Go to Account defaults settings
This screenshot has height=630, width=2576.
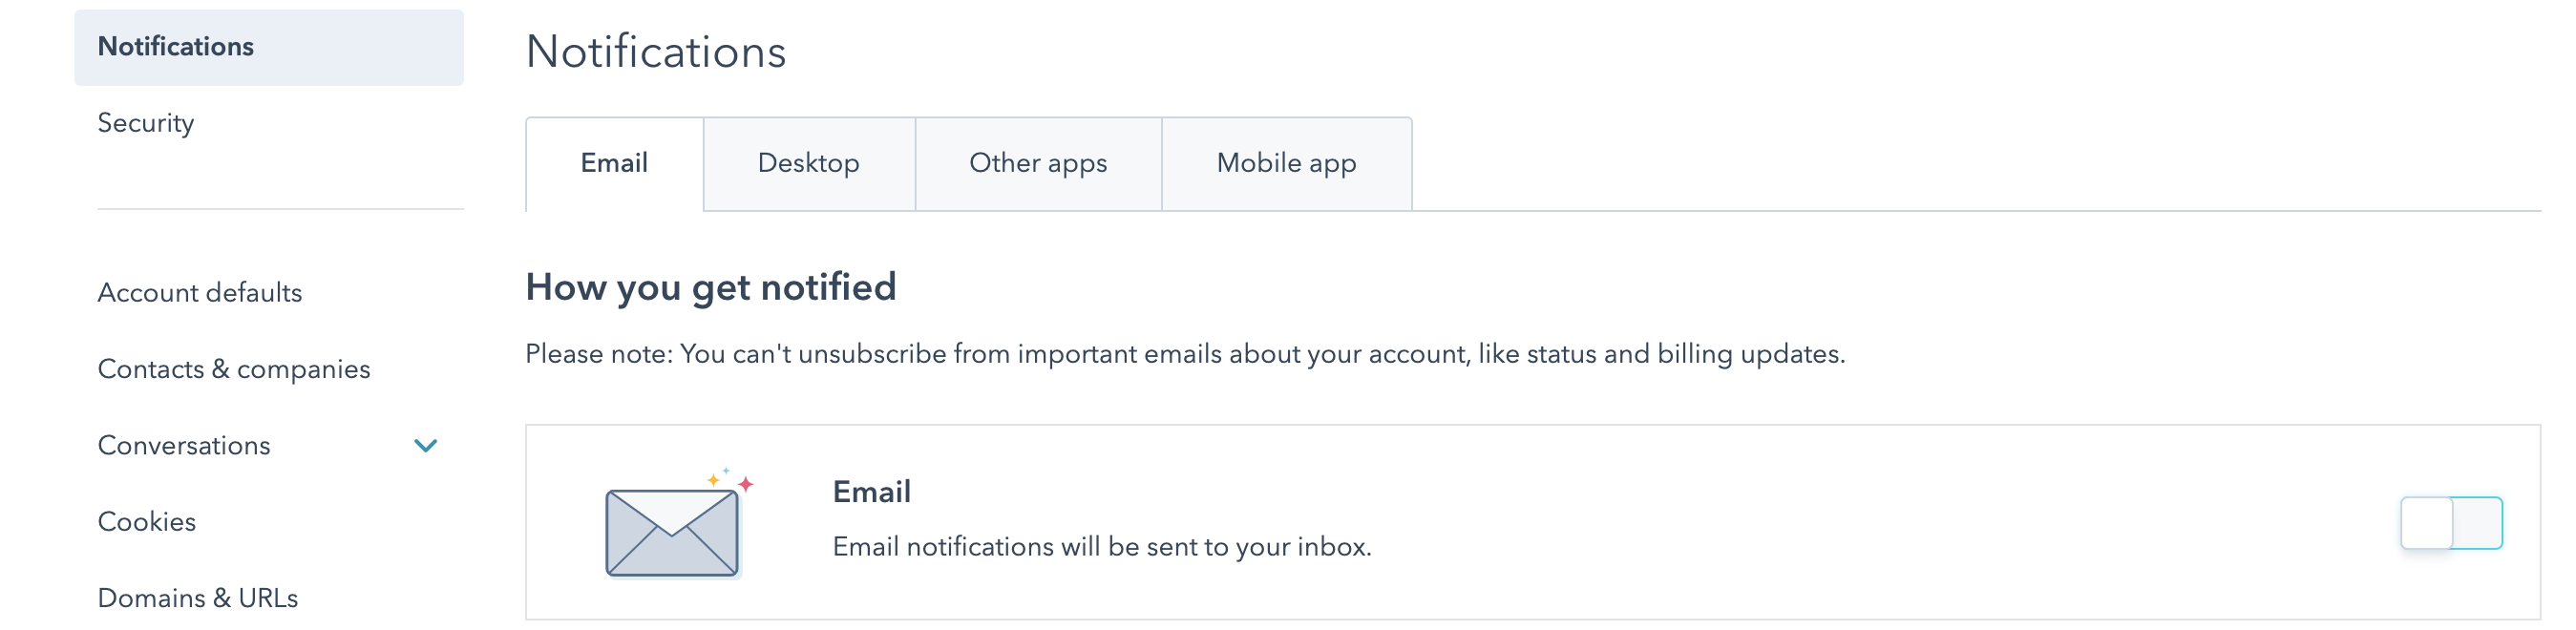200,293
